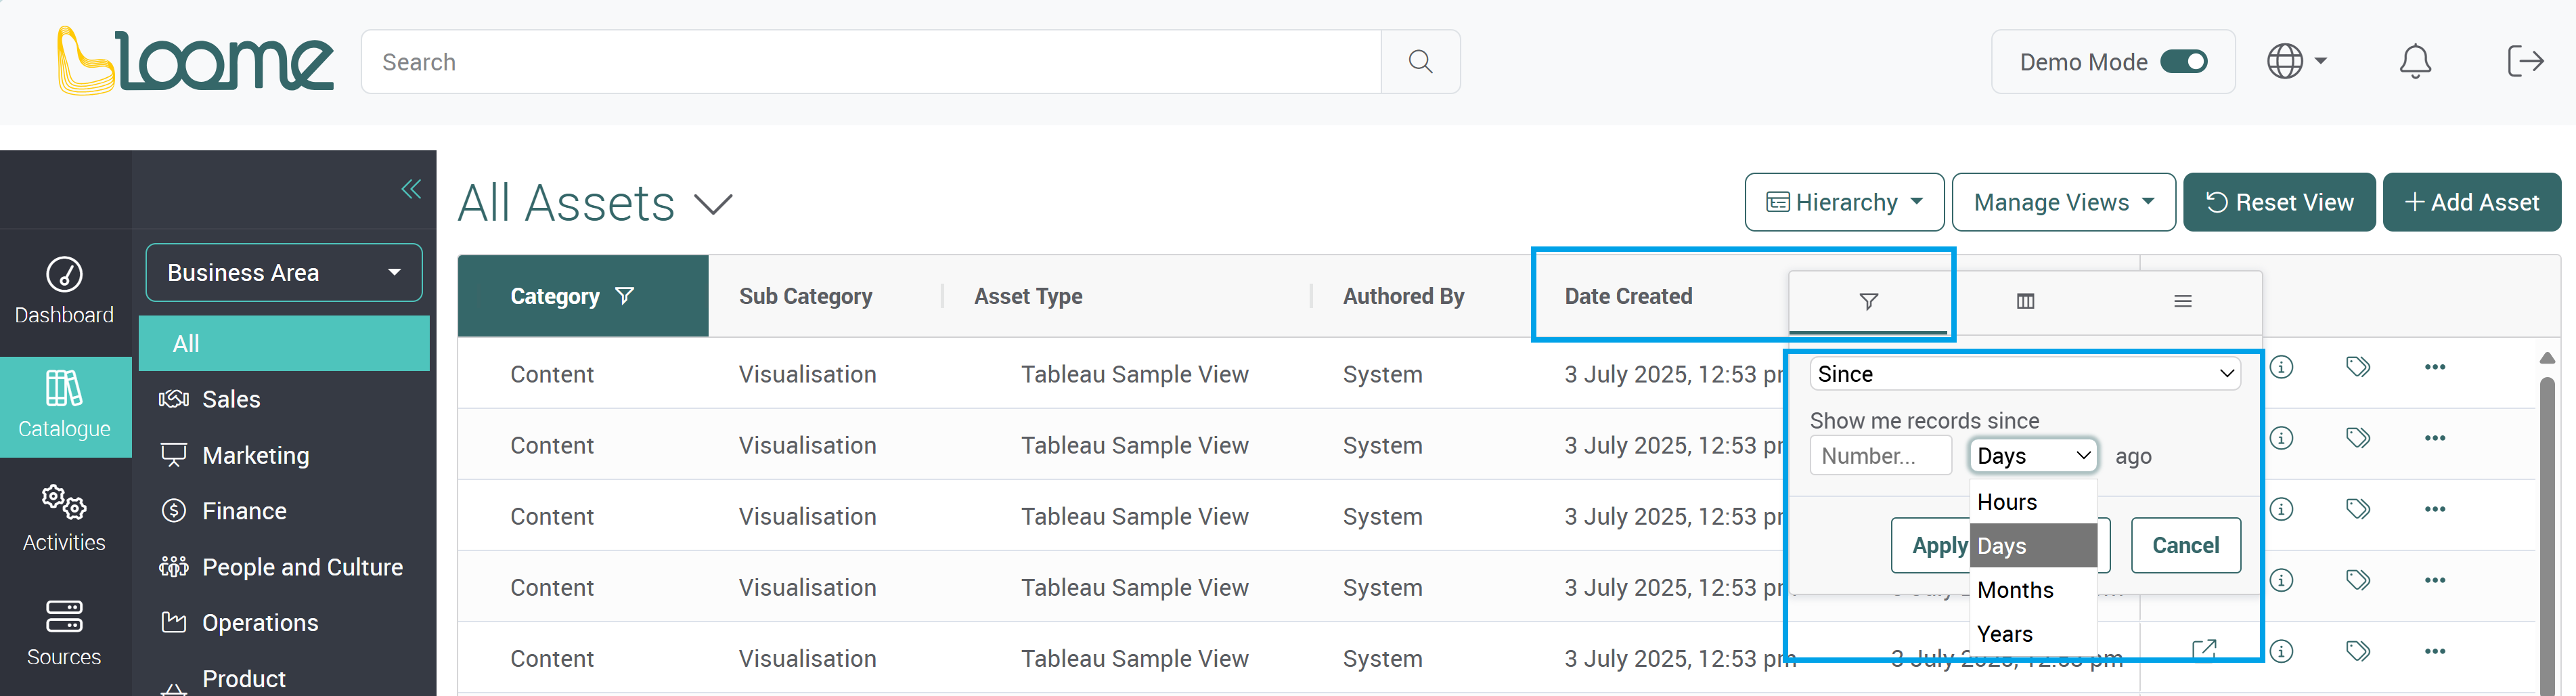Open the Manage Views dropdown
Screen dimensions: 2576x696
[x=2063, y=202]
